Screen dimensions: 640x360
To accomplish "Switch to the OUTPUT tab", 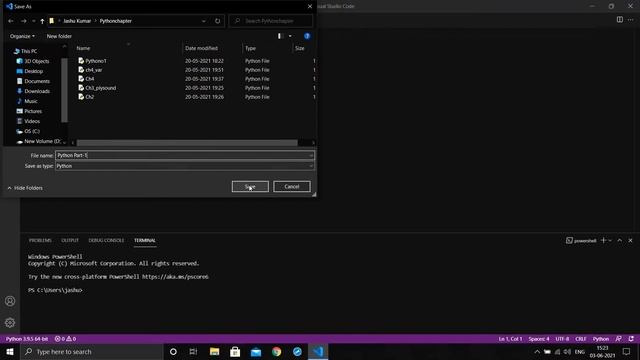I will 70,240.
